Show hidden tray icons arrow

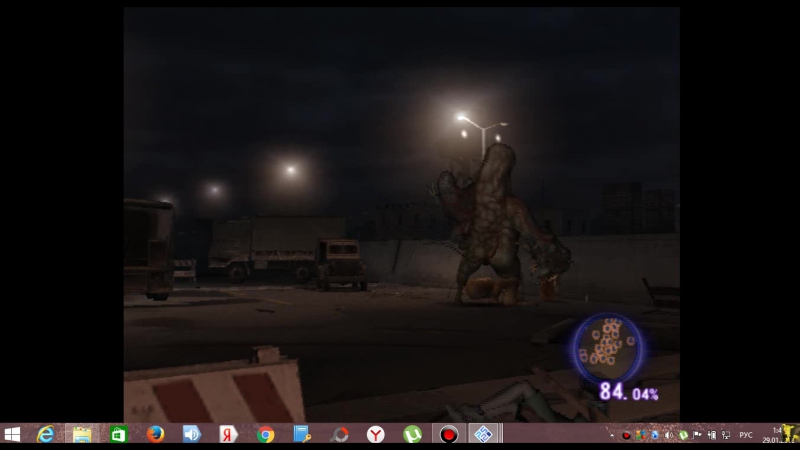point(612,435)
